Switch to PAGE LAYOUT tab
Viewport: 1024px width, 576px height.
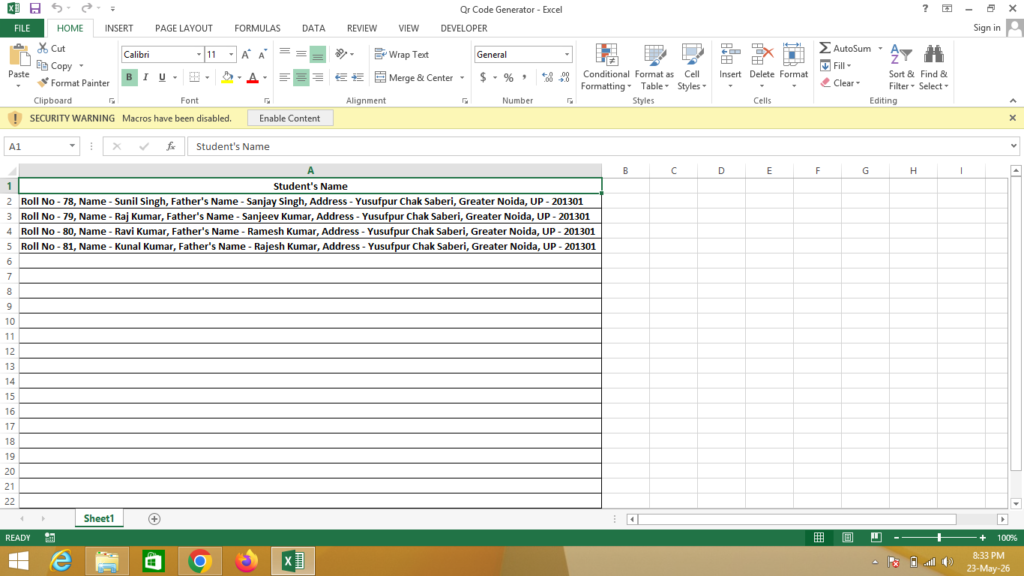tap(184, 28)
